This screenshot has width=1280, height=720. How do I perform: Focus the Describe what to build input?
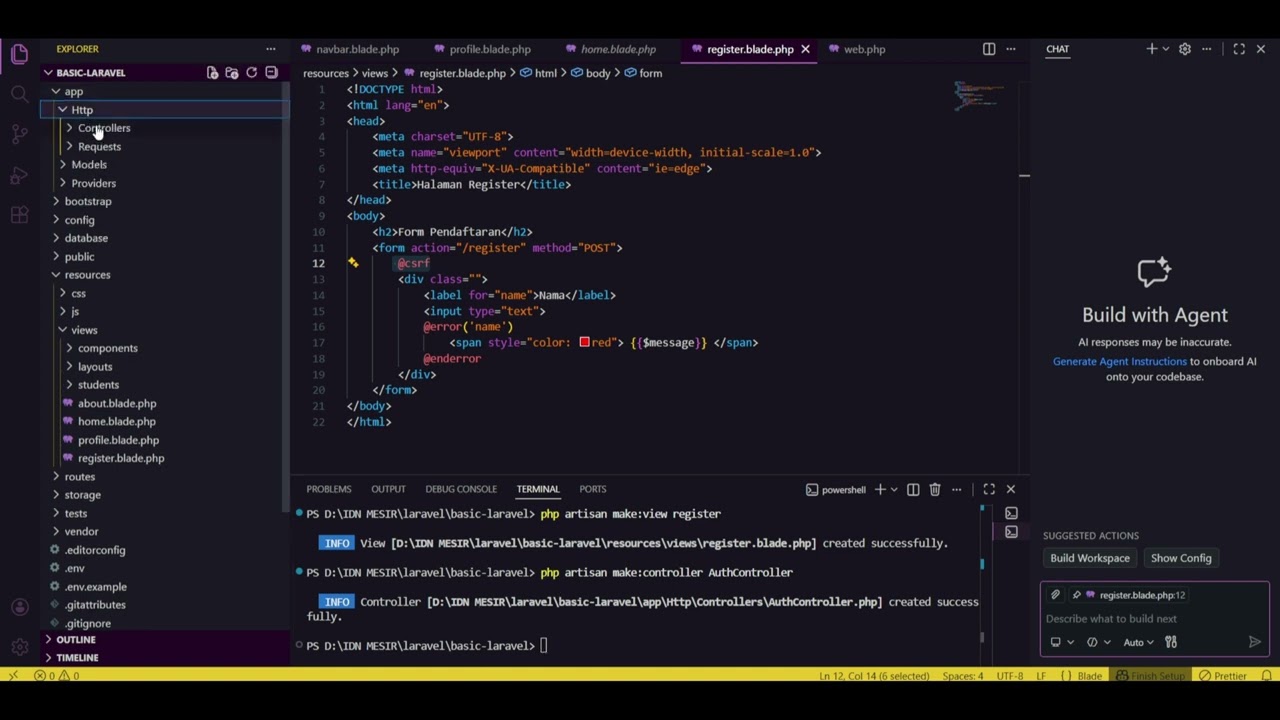click(1154, 619)
